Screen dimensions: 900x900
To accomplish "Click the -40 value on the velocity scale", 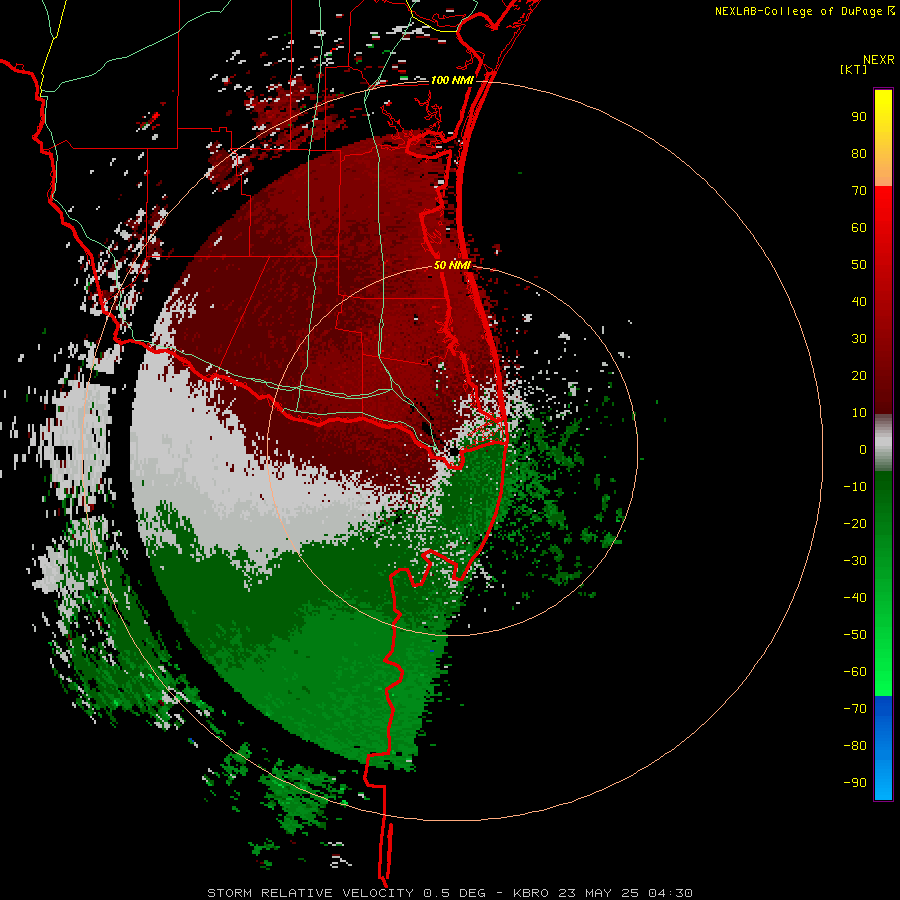I will 855,598.
